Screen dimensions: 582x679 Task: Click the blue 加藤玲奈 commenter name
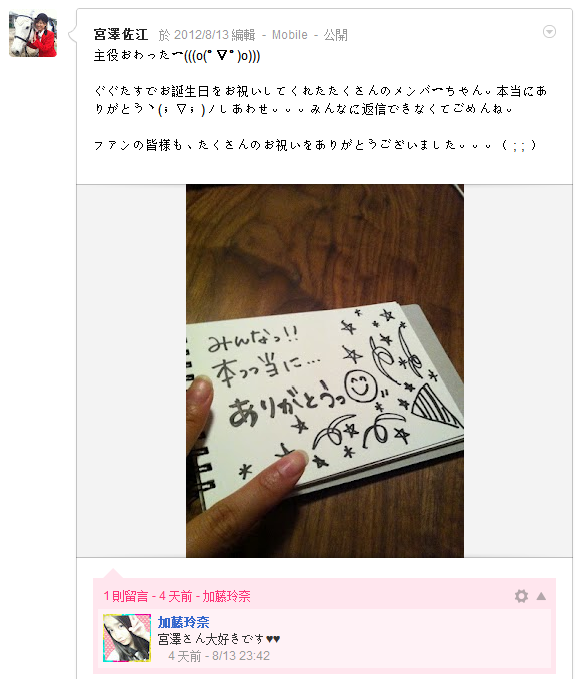(184, 622)
